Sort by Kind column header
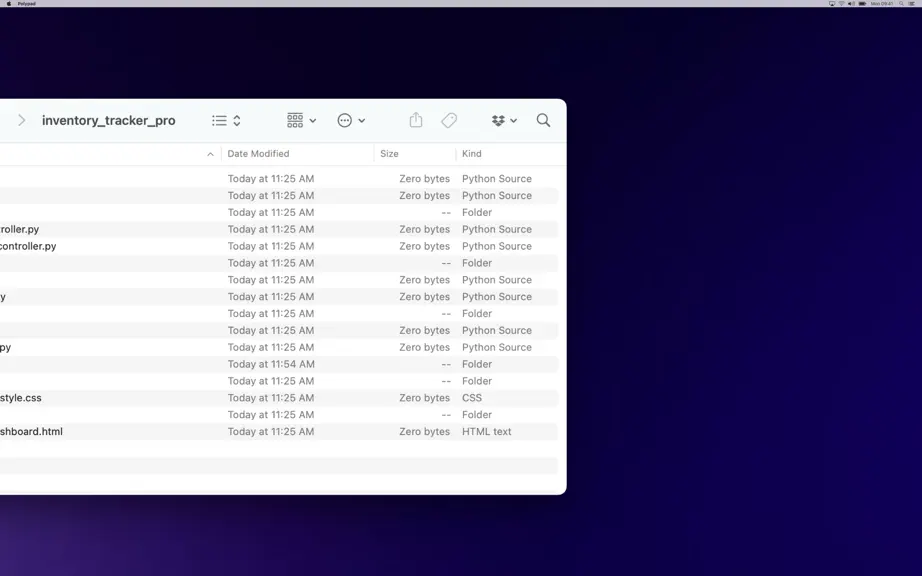This screenshot has width=922, height=576. pos(472,153)
